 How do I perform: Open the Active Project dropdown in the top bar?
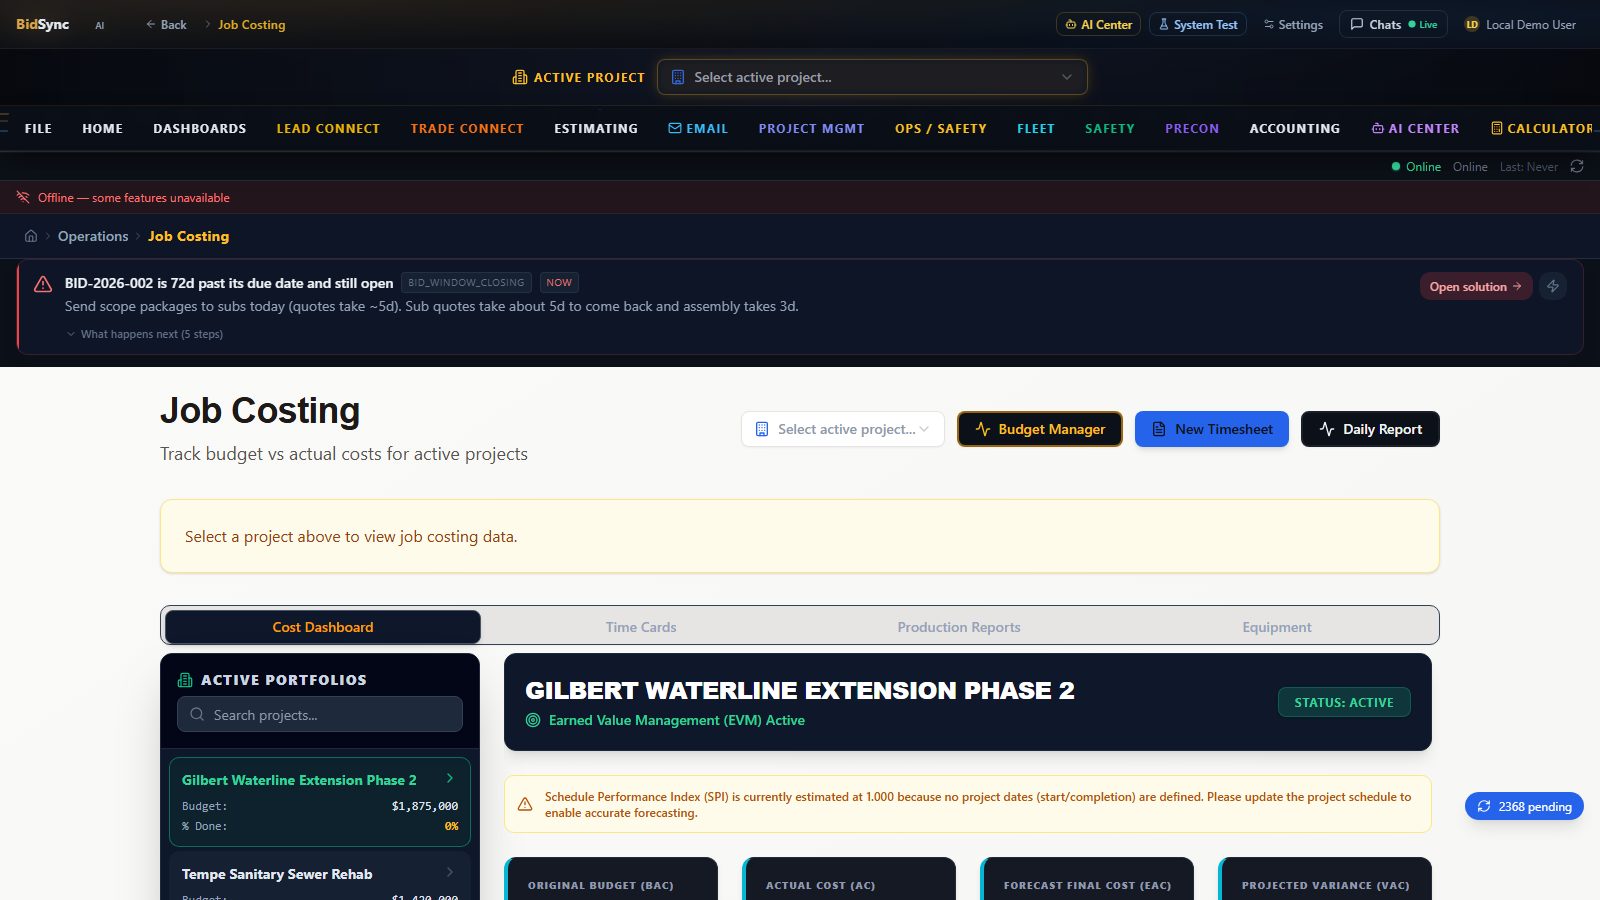872,77
